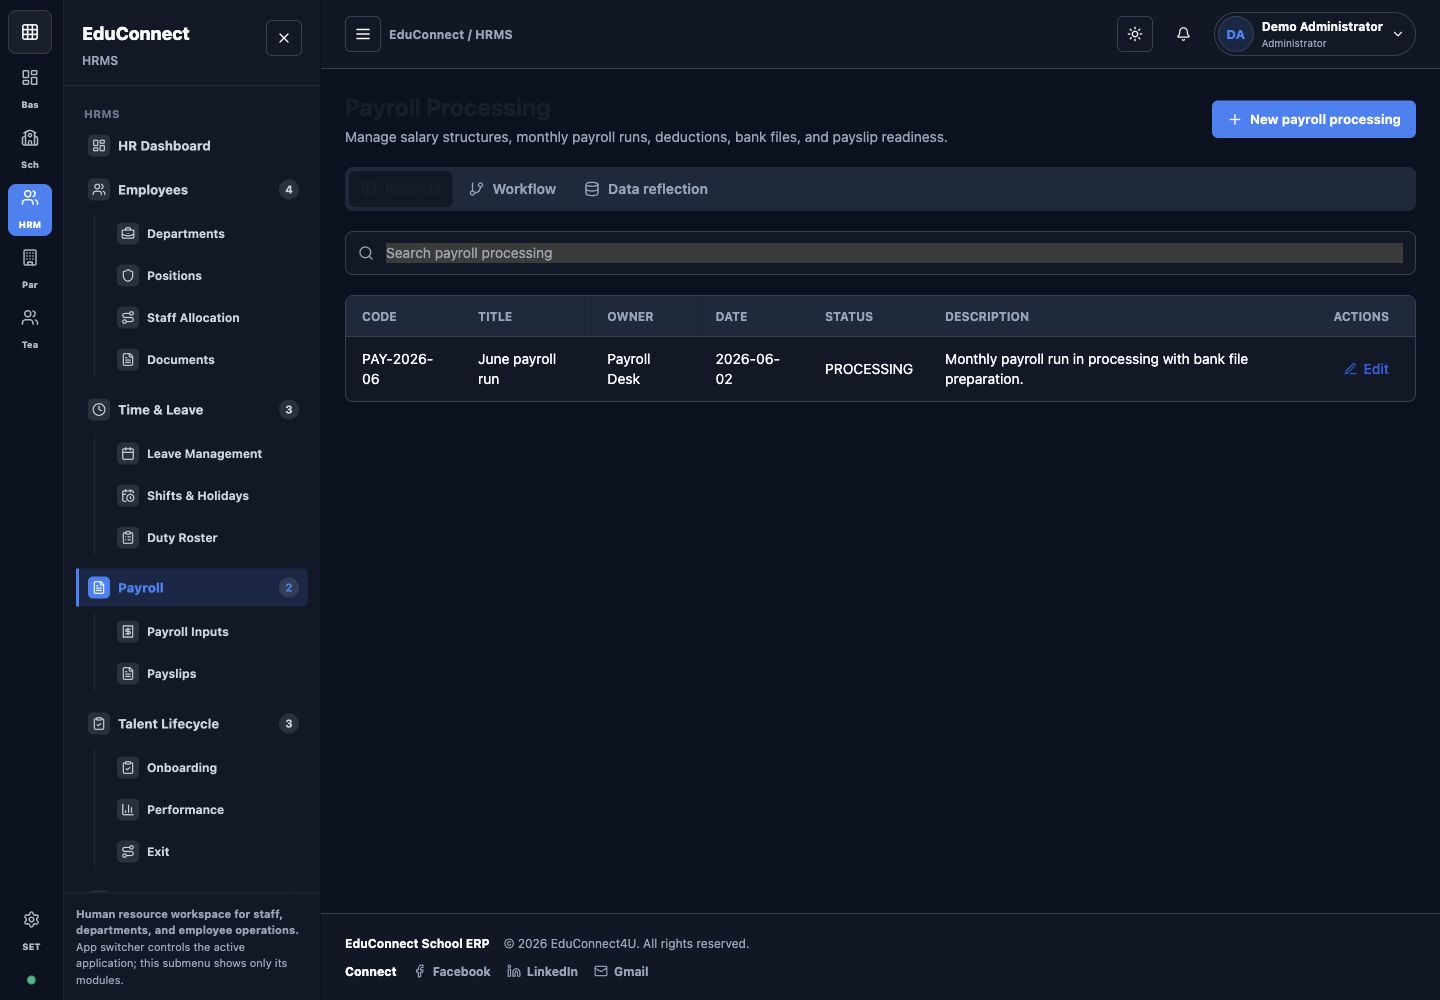Close the EduConnect HRMS sidebar panel
Image resolution: width=1440 pixels, height=1000 pixels.
(284, 38)
